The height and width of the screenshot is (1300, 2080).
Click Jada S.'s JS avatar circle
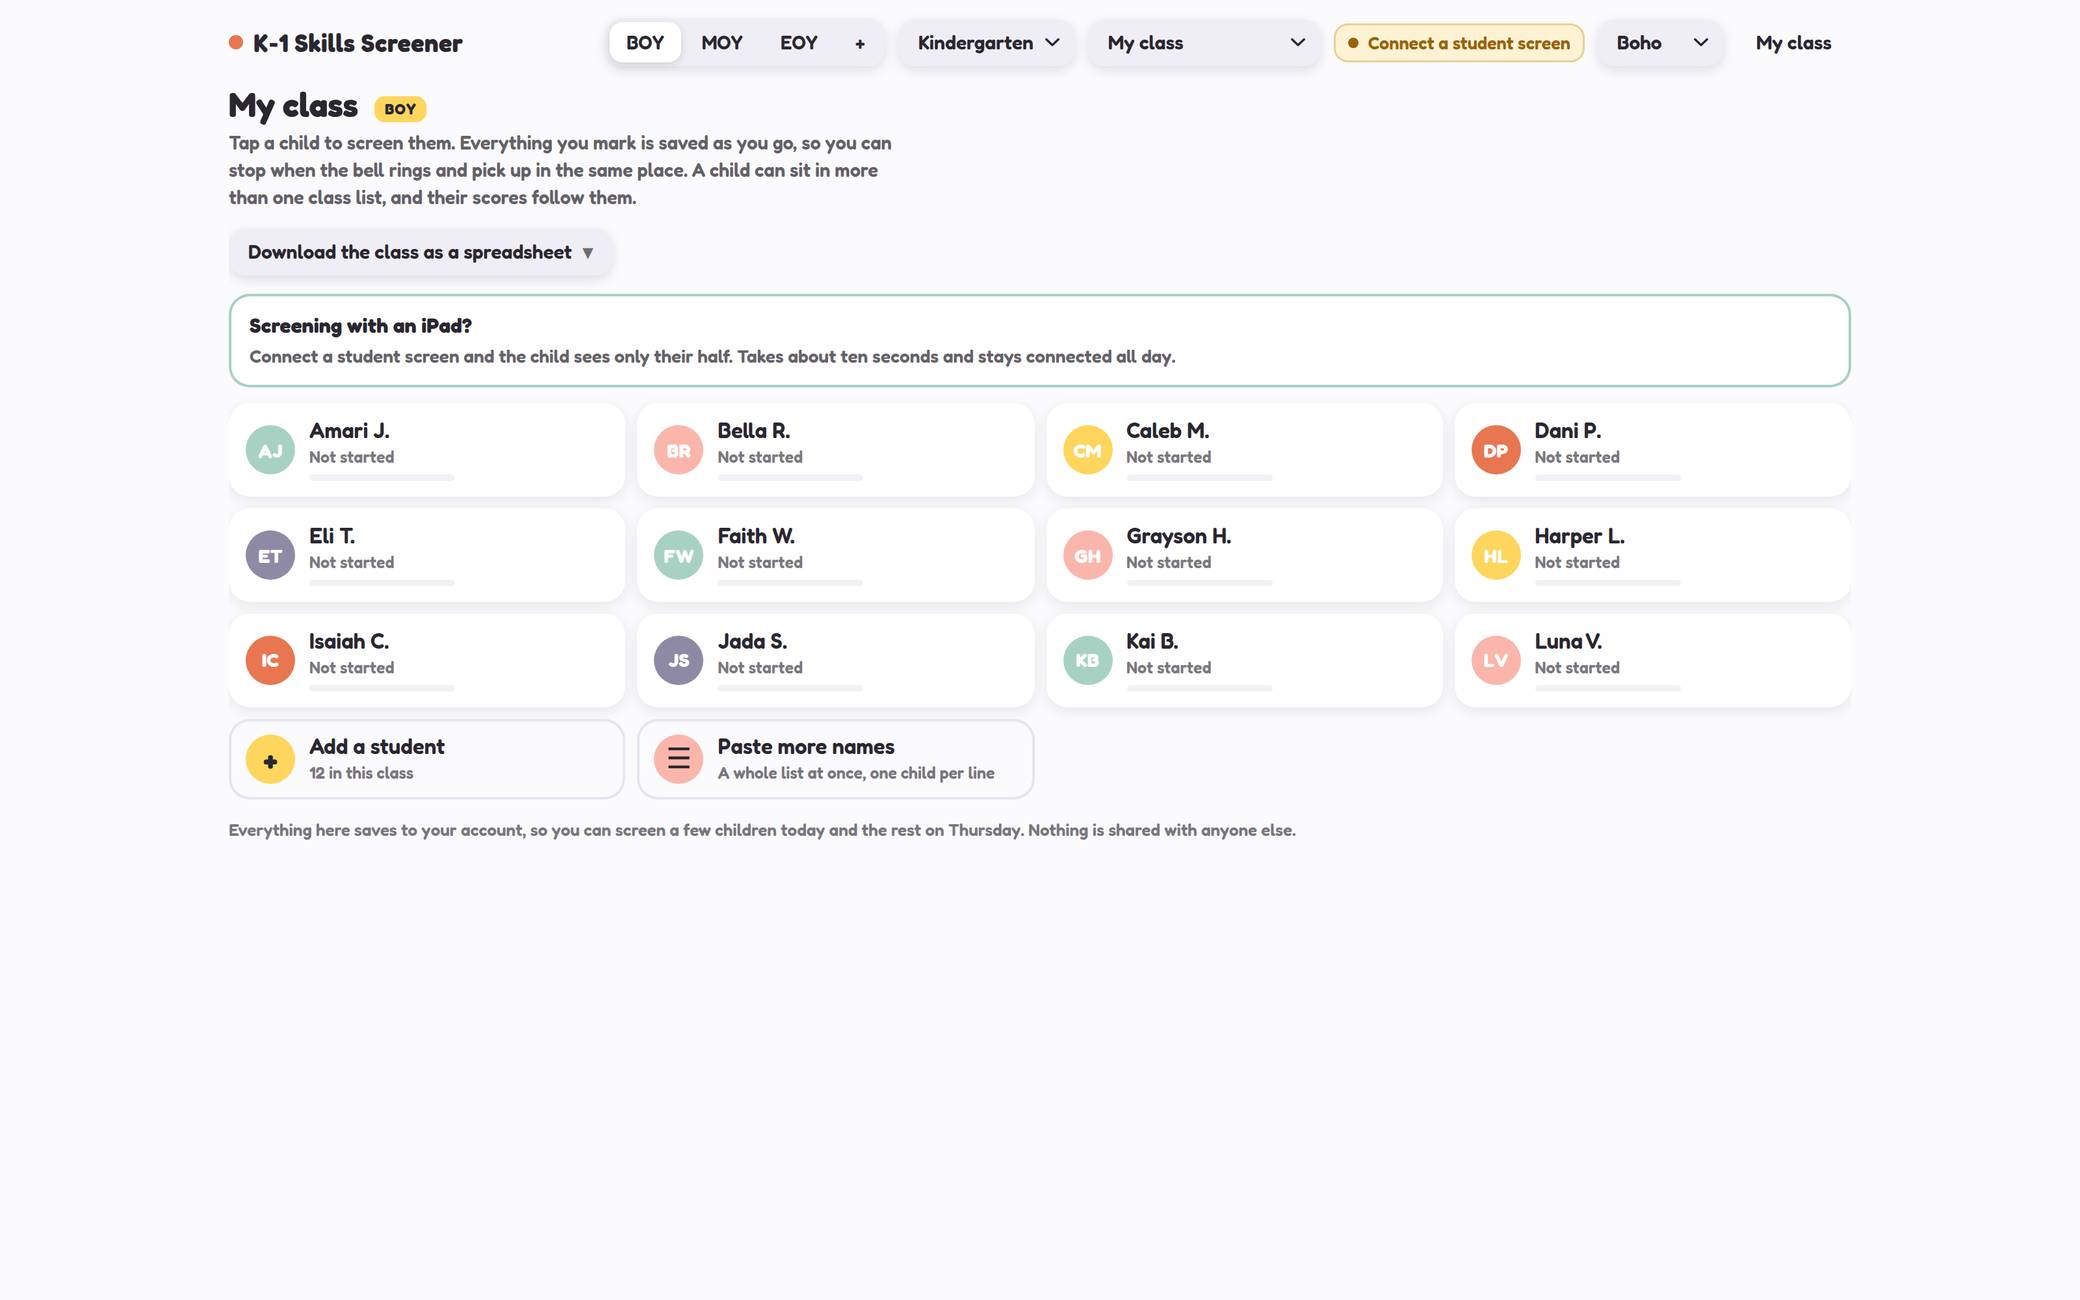pos(678,660)
